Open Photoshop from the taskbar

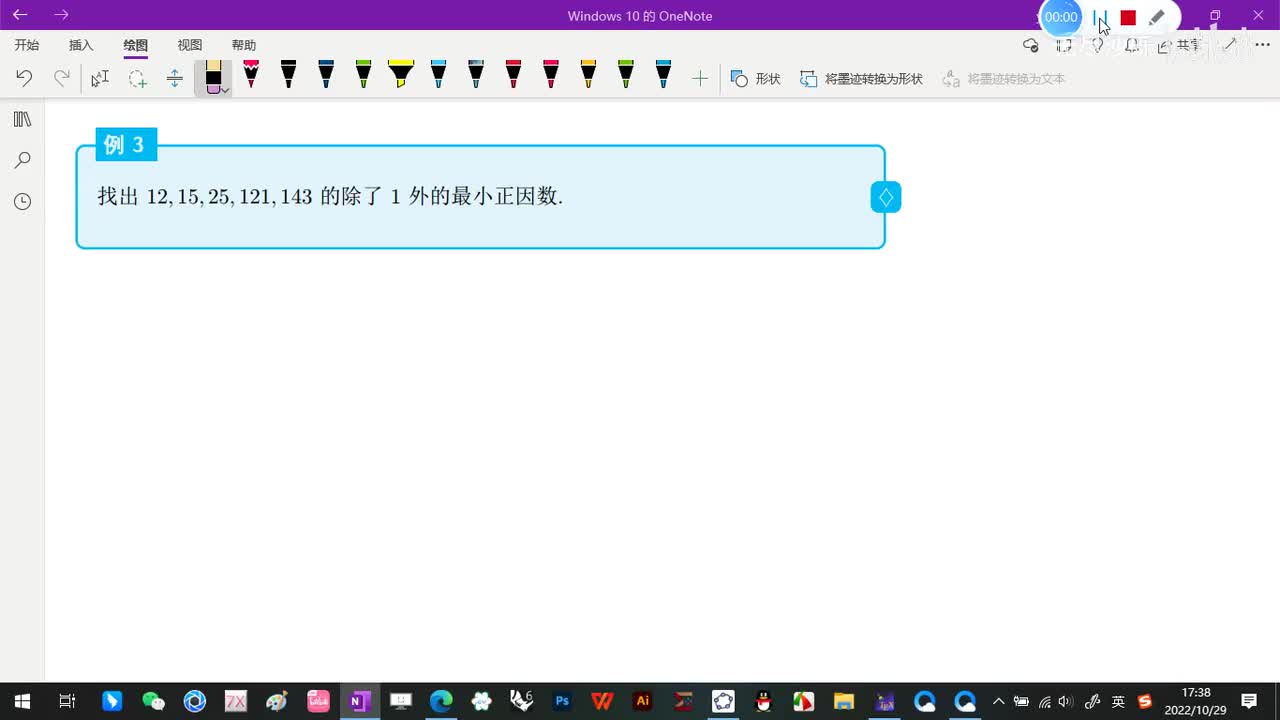[562, 701]
